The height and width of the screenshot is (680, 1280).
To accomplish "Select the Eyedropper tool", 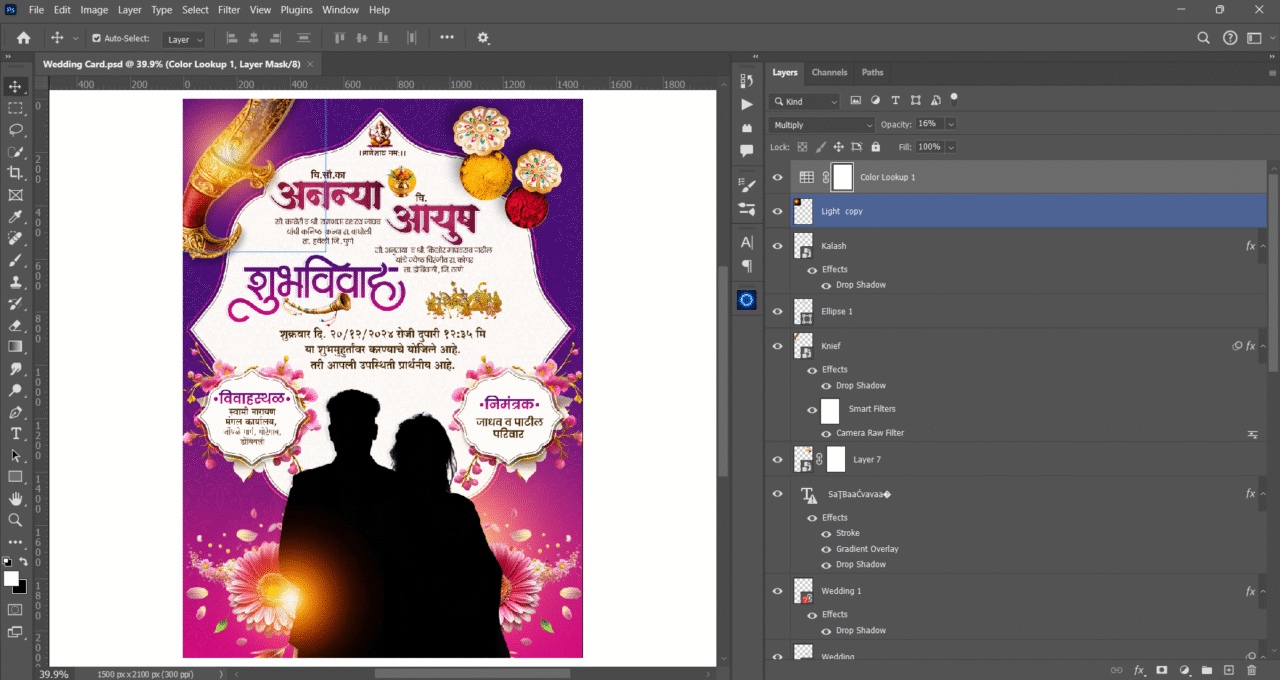I will (15, 217).
